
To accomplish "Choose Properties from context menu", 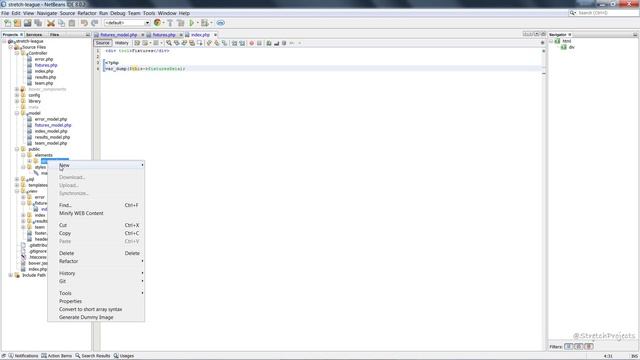I will (96, 301).
